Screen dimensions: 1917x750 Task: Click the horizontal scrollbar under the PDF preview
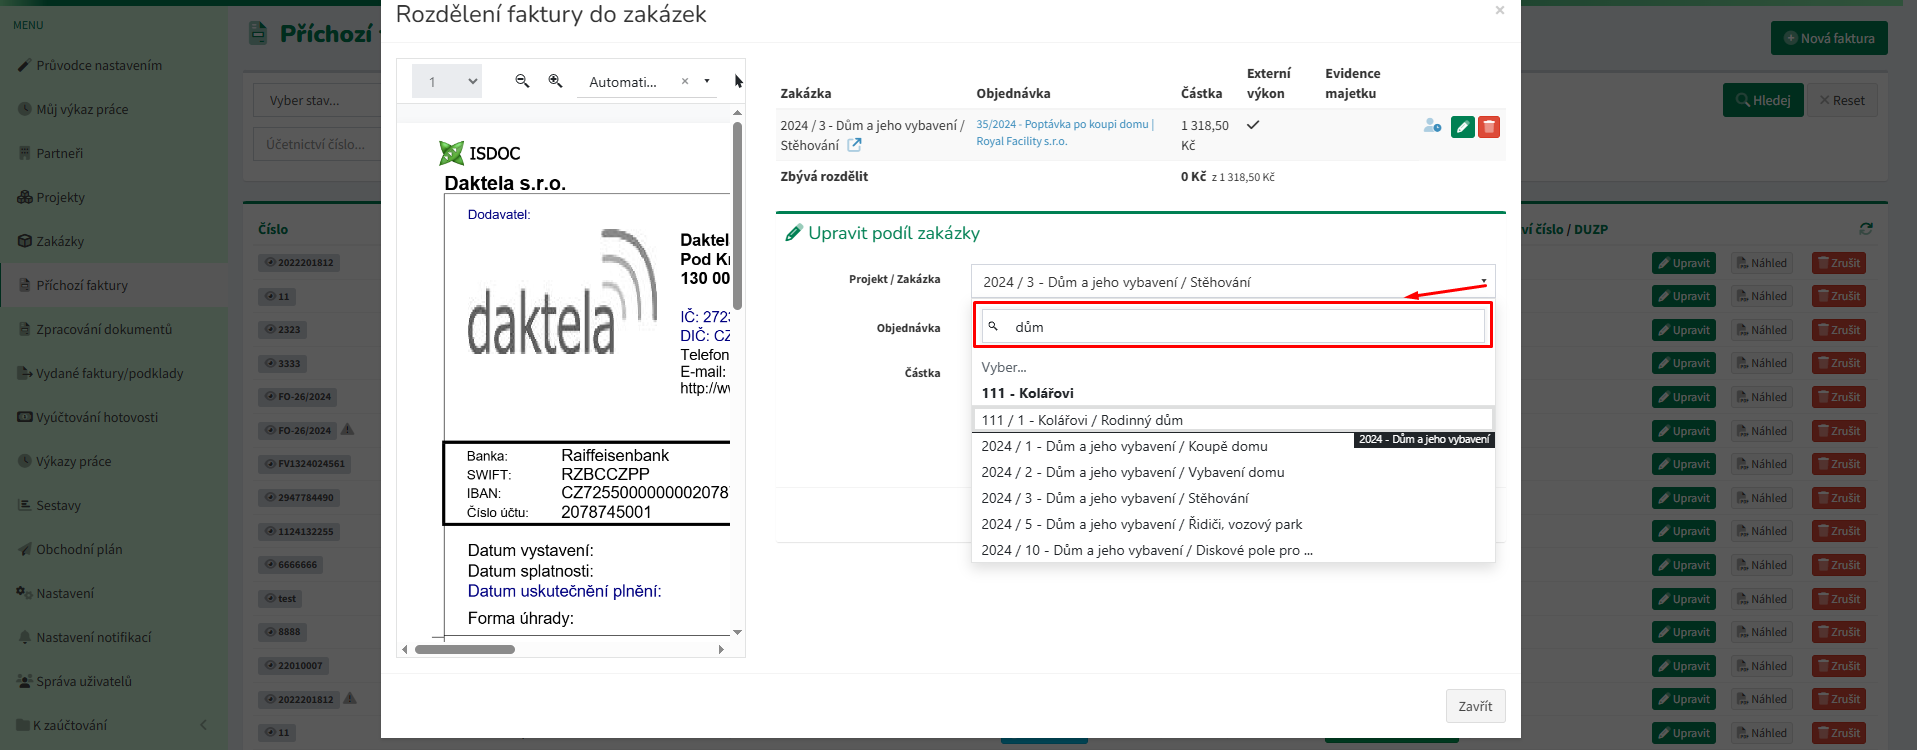[465, 650]
